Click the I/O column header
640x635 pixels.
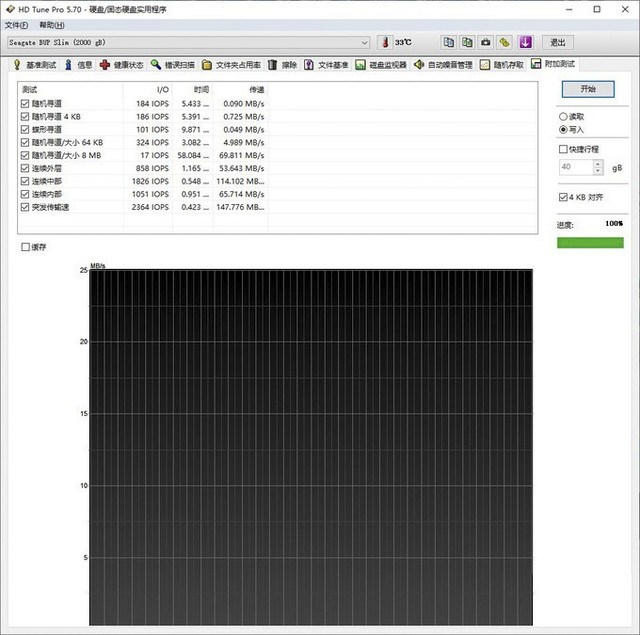(x=147, y=89)
